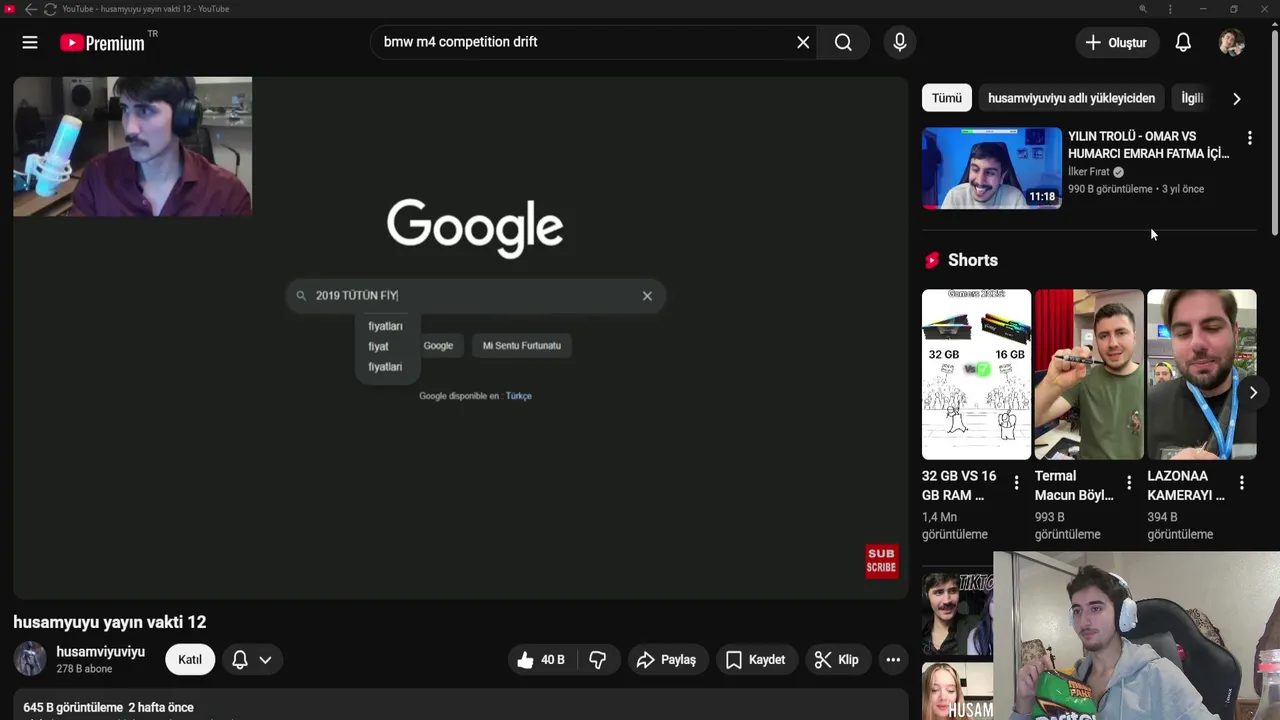Viewport: 1280px width, 720px height.
Task: Click the 645 B görüntüleme description line
Action: coord(108,707)
